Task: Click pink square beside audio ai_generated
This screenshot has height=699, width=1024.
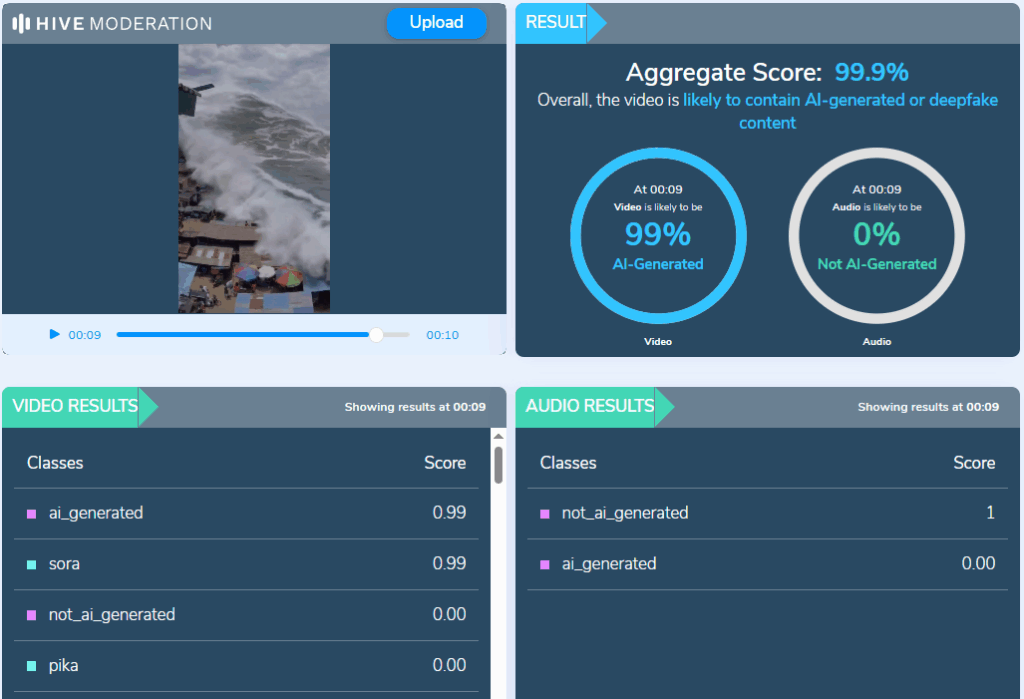Action: [x=545, y=565]
